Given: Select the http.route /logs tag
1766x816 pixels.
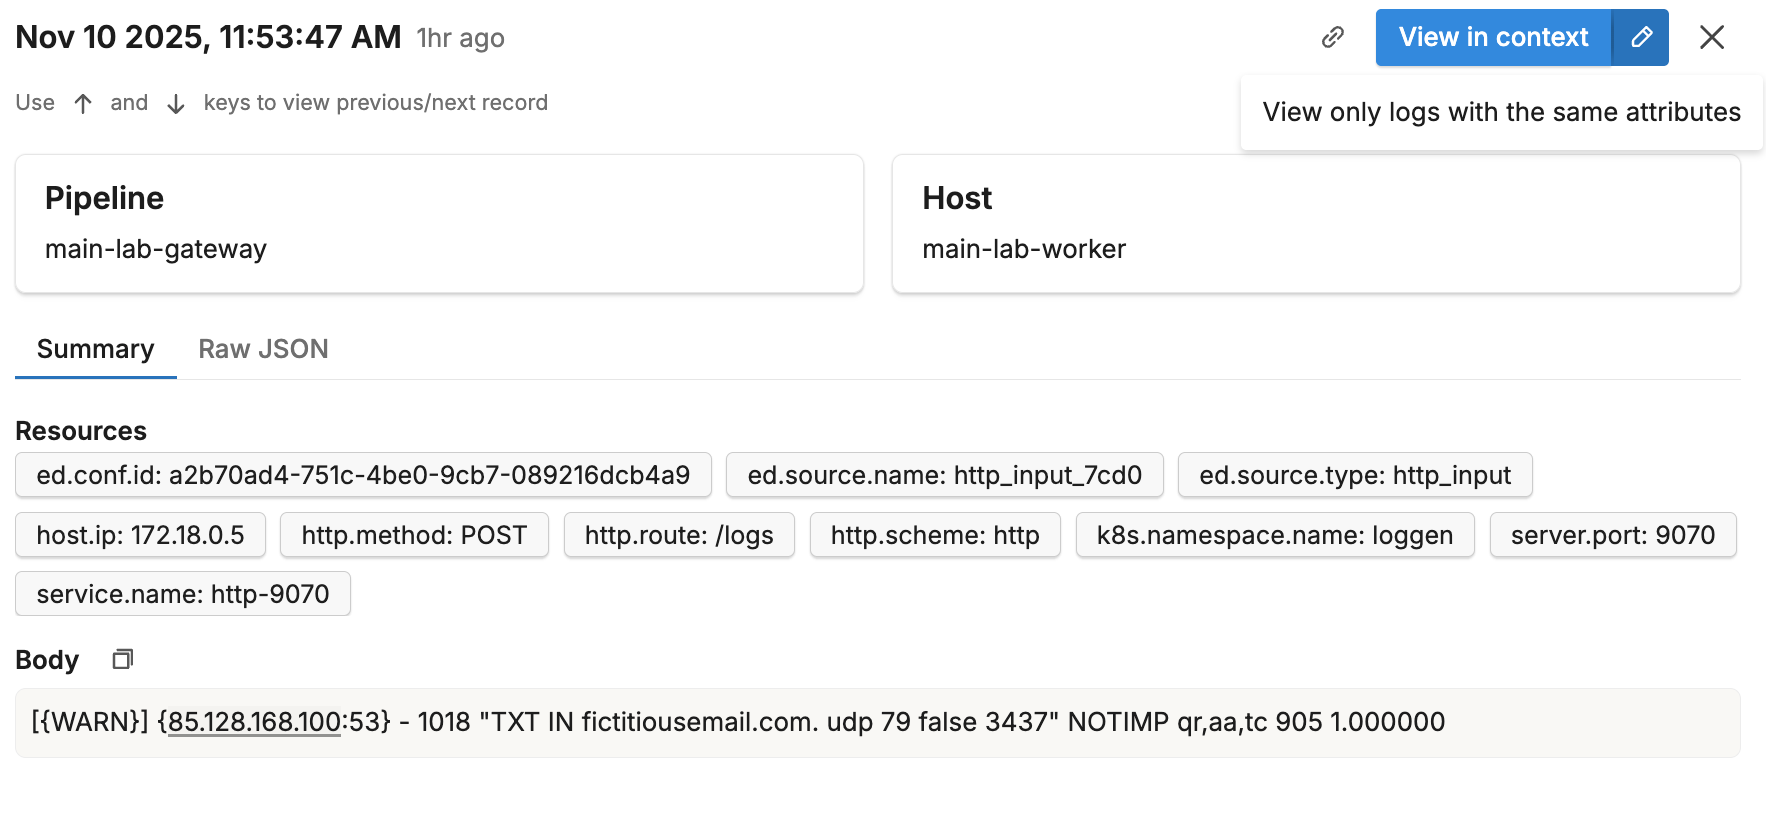Looking at the screenshot, I should point(679,535).
